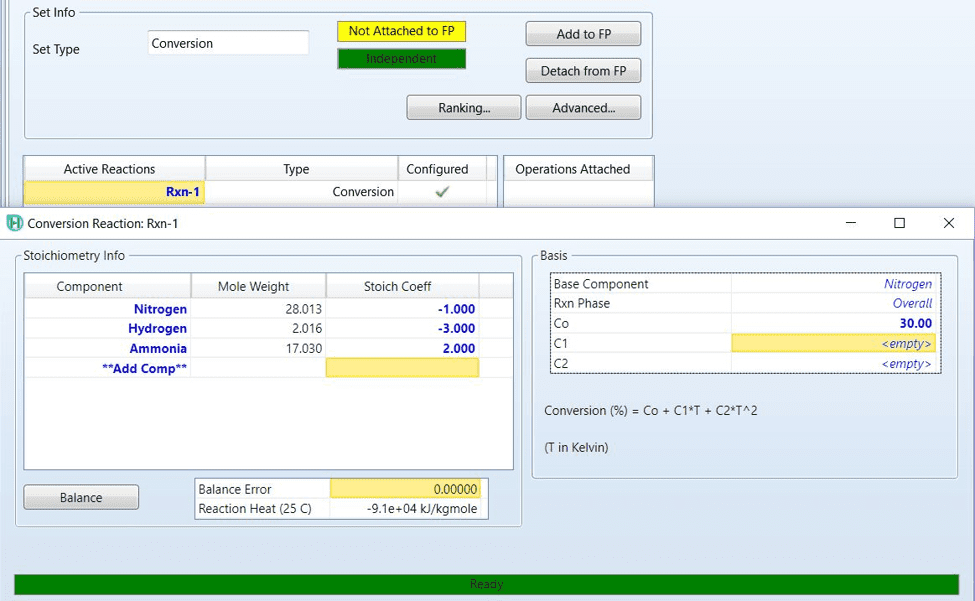Select the Nitrogen component row

tap(108, 309)
